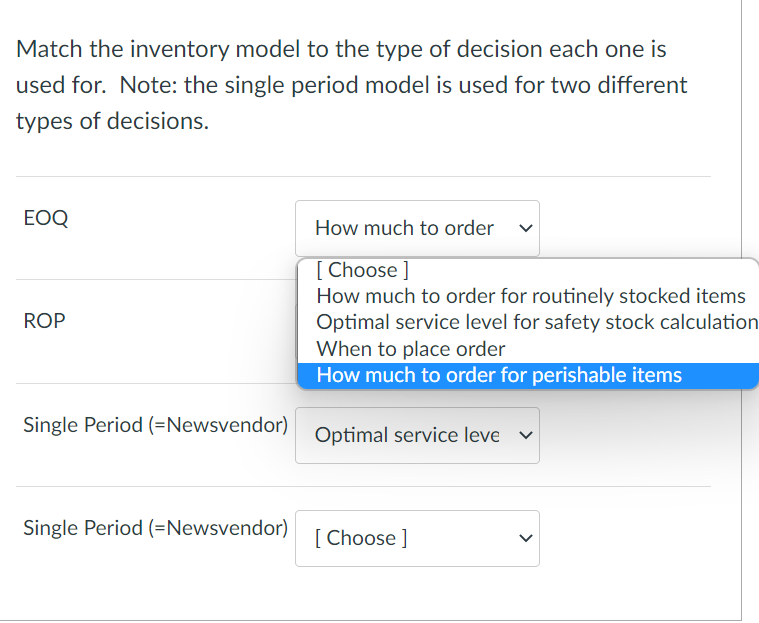The image size is (759, 623).
Task: Click chevron on the last Single Period dropdown
Action: click(523, 538)
